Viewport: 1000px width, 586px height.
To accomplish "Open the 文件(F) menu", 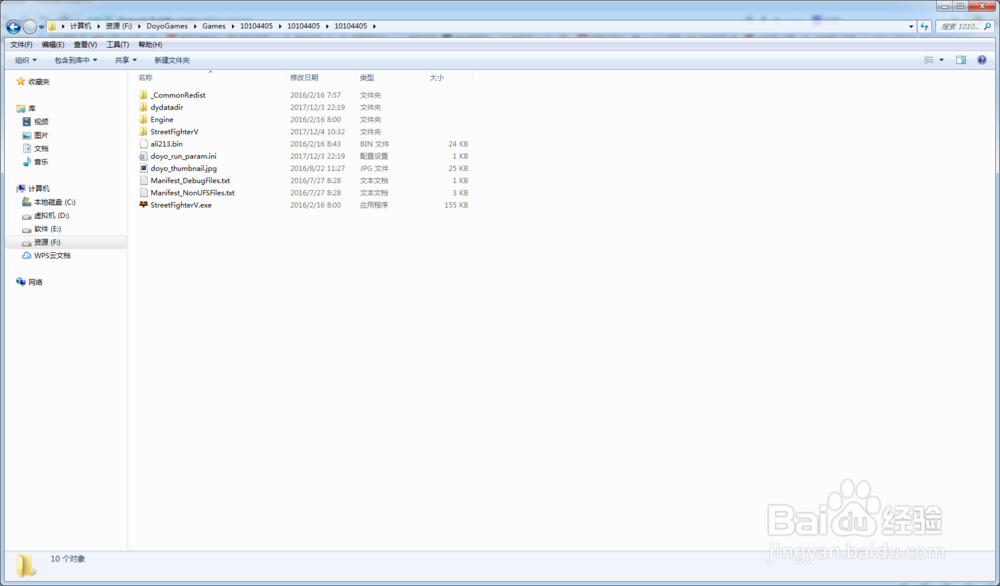I will pyautogui.click(x=21, y=45).
